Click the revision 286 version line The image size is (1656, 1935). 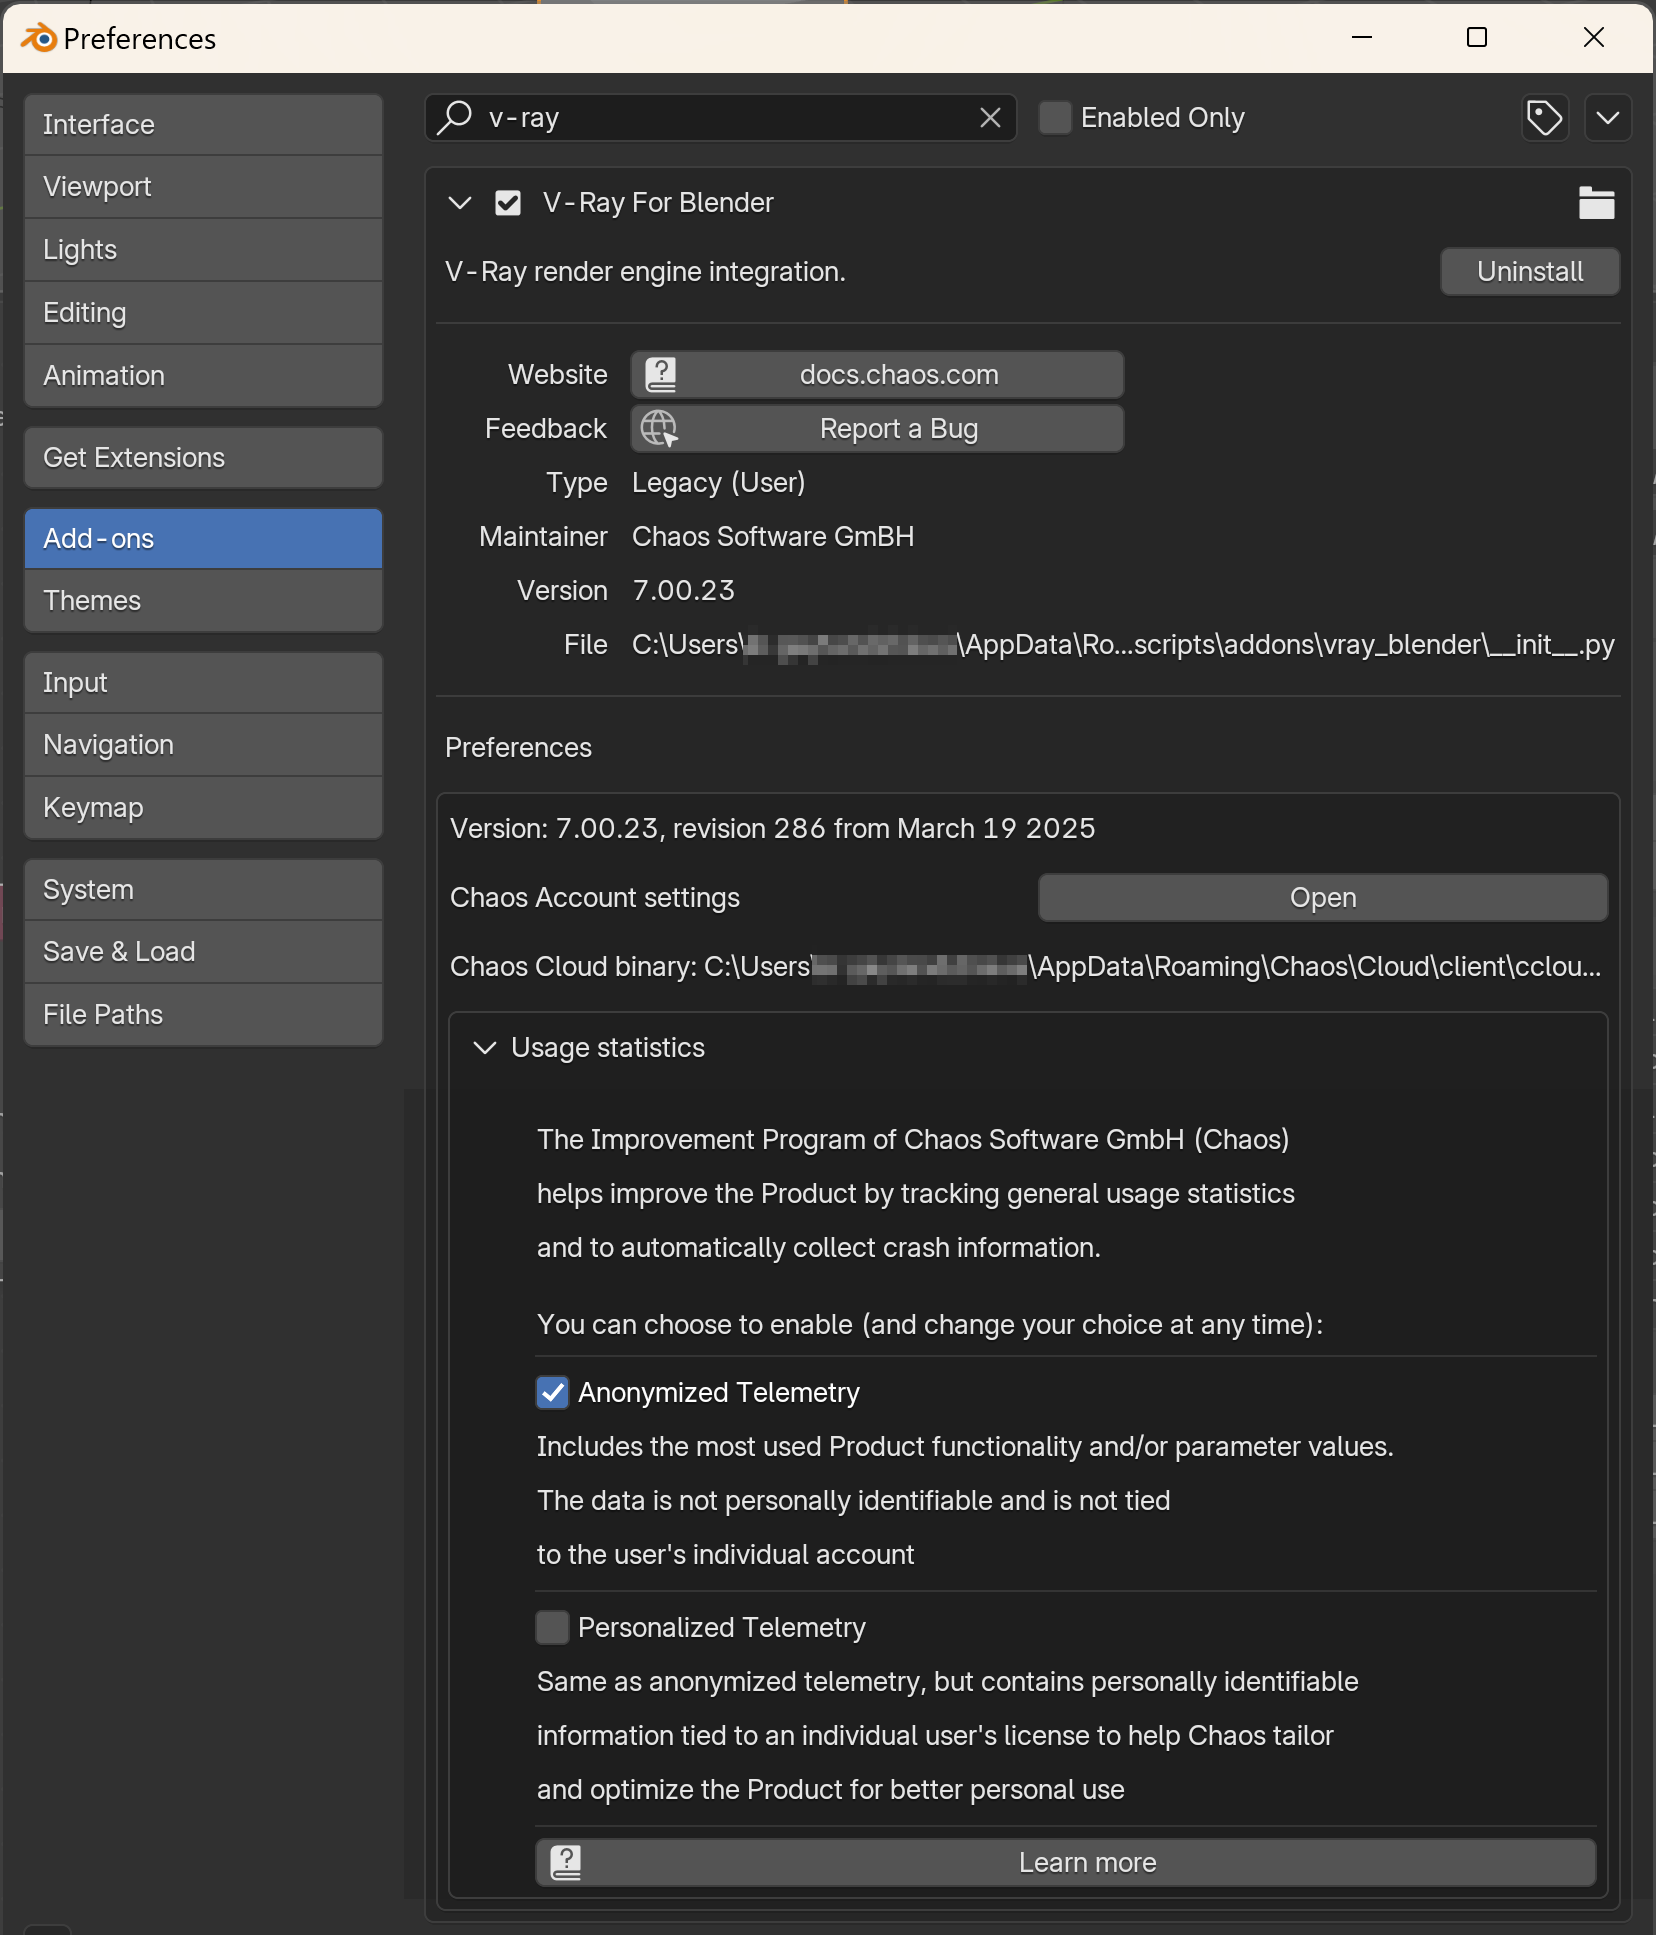point(772,829)
